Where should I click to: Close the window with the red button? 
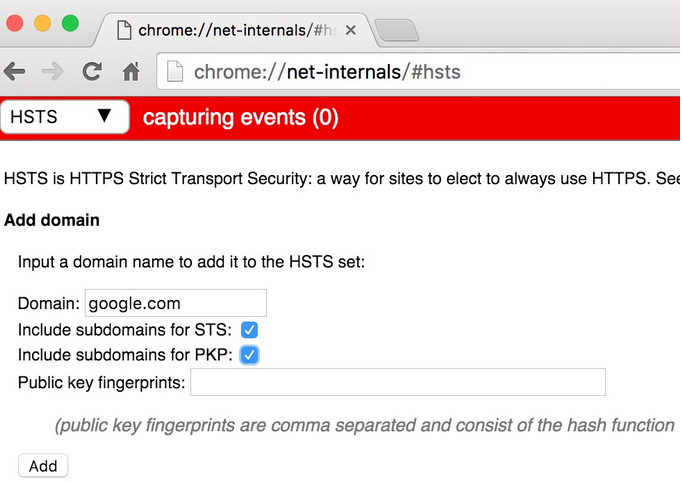[x=18, y=23]
